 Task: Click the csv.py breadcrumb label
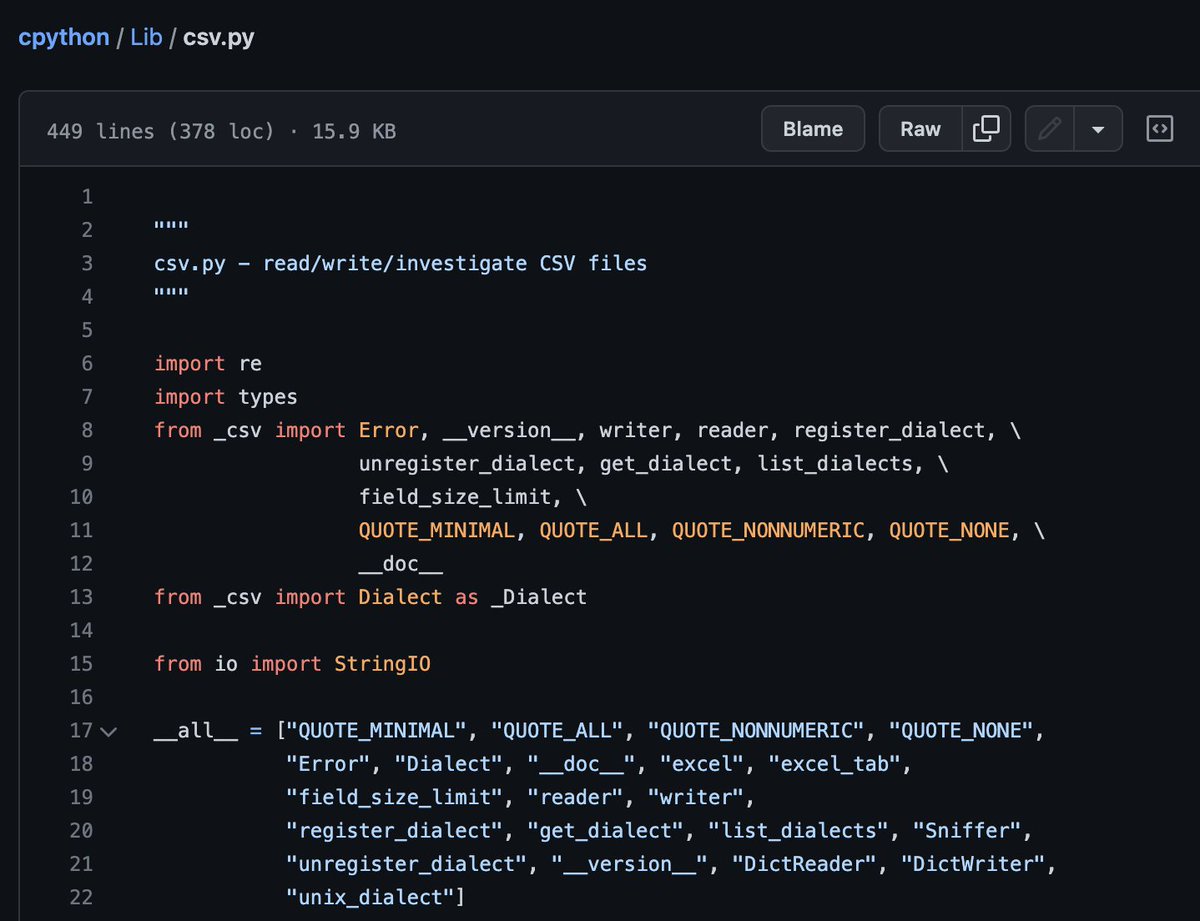219,37
